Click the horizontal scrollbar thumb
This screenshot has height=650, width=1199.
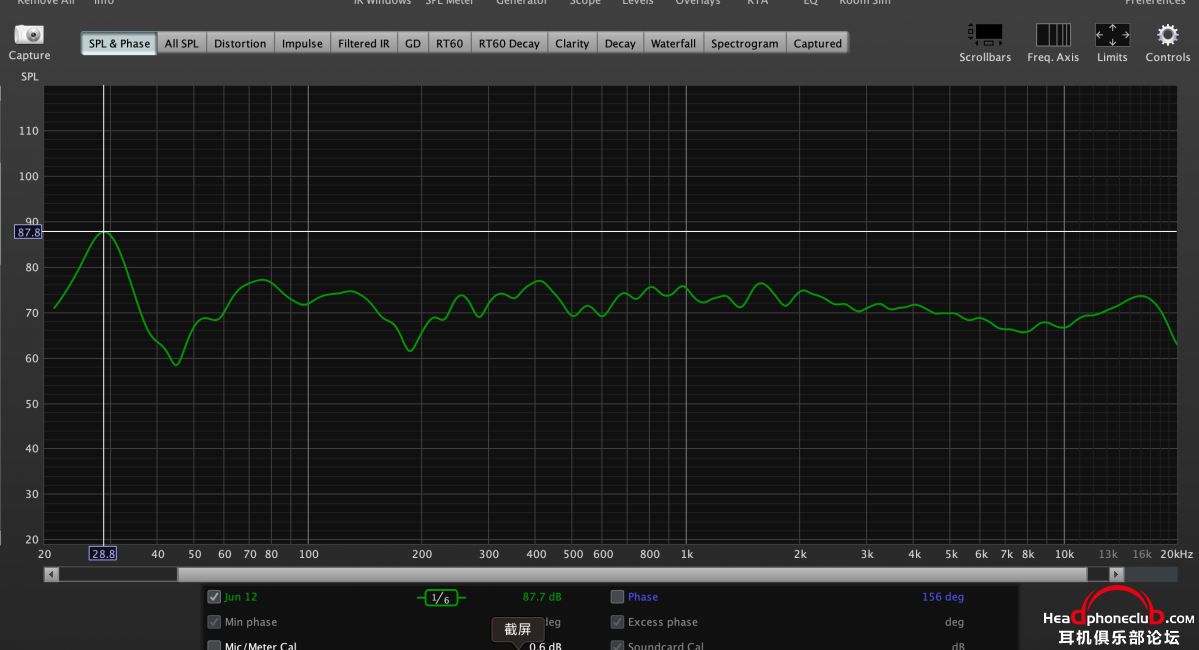click(632, 574)
